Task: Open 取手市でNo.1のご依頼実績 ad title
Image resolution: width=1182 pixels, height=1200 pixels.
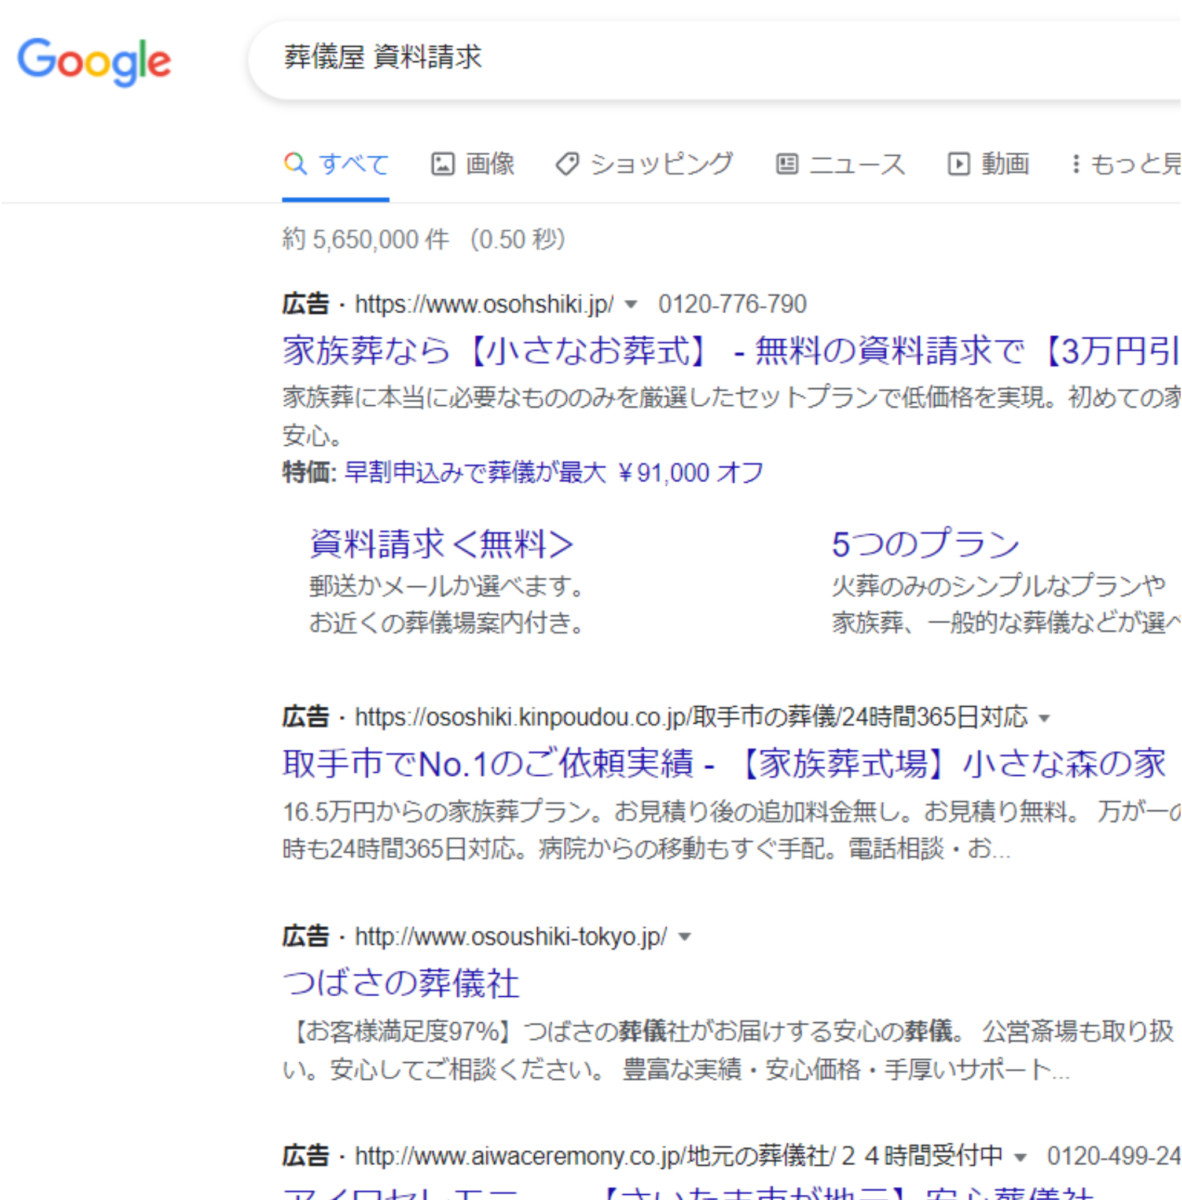Action: pos(725,764)
